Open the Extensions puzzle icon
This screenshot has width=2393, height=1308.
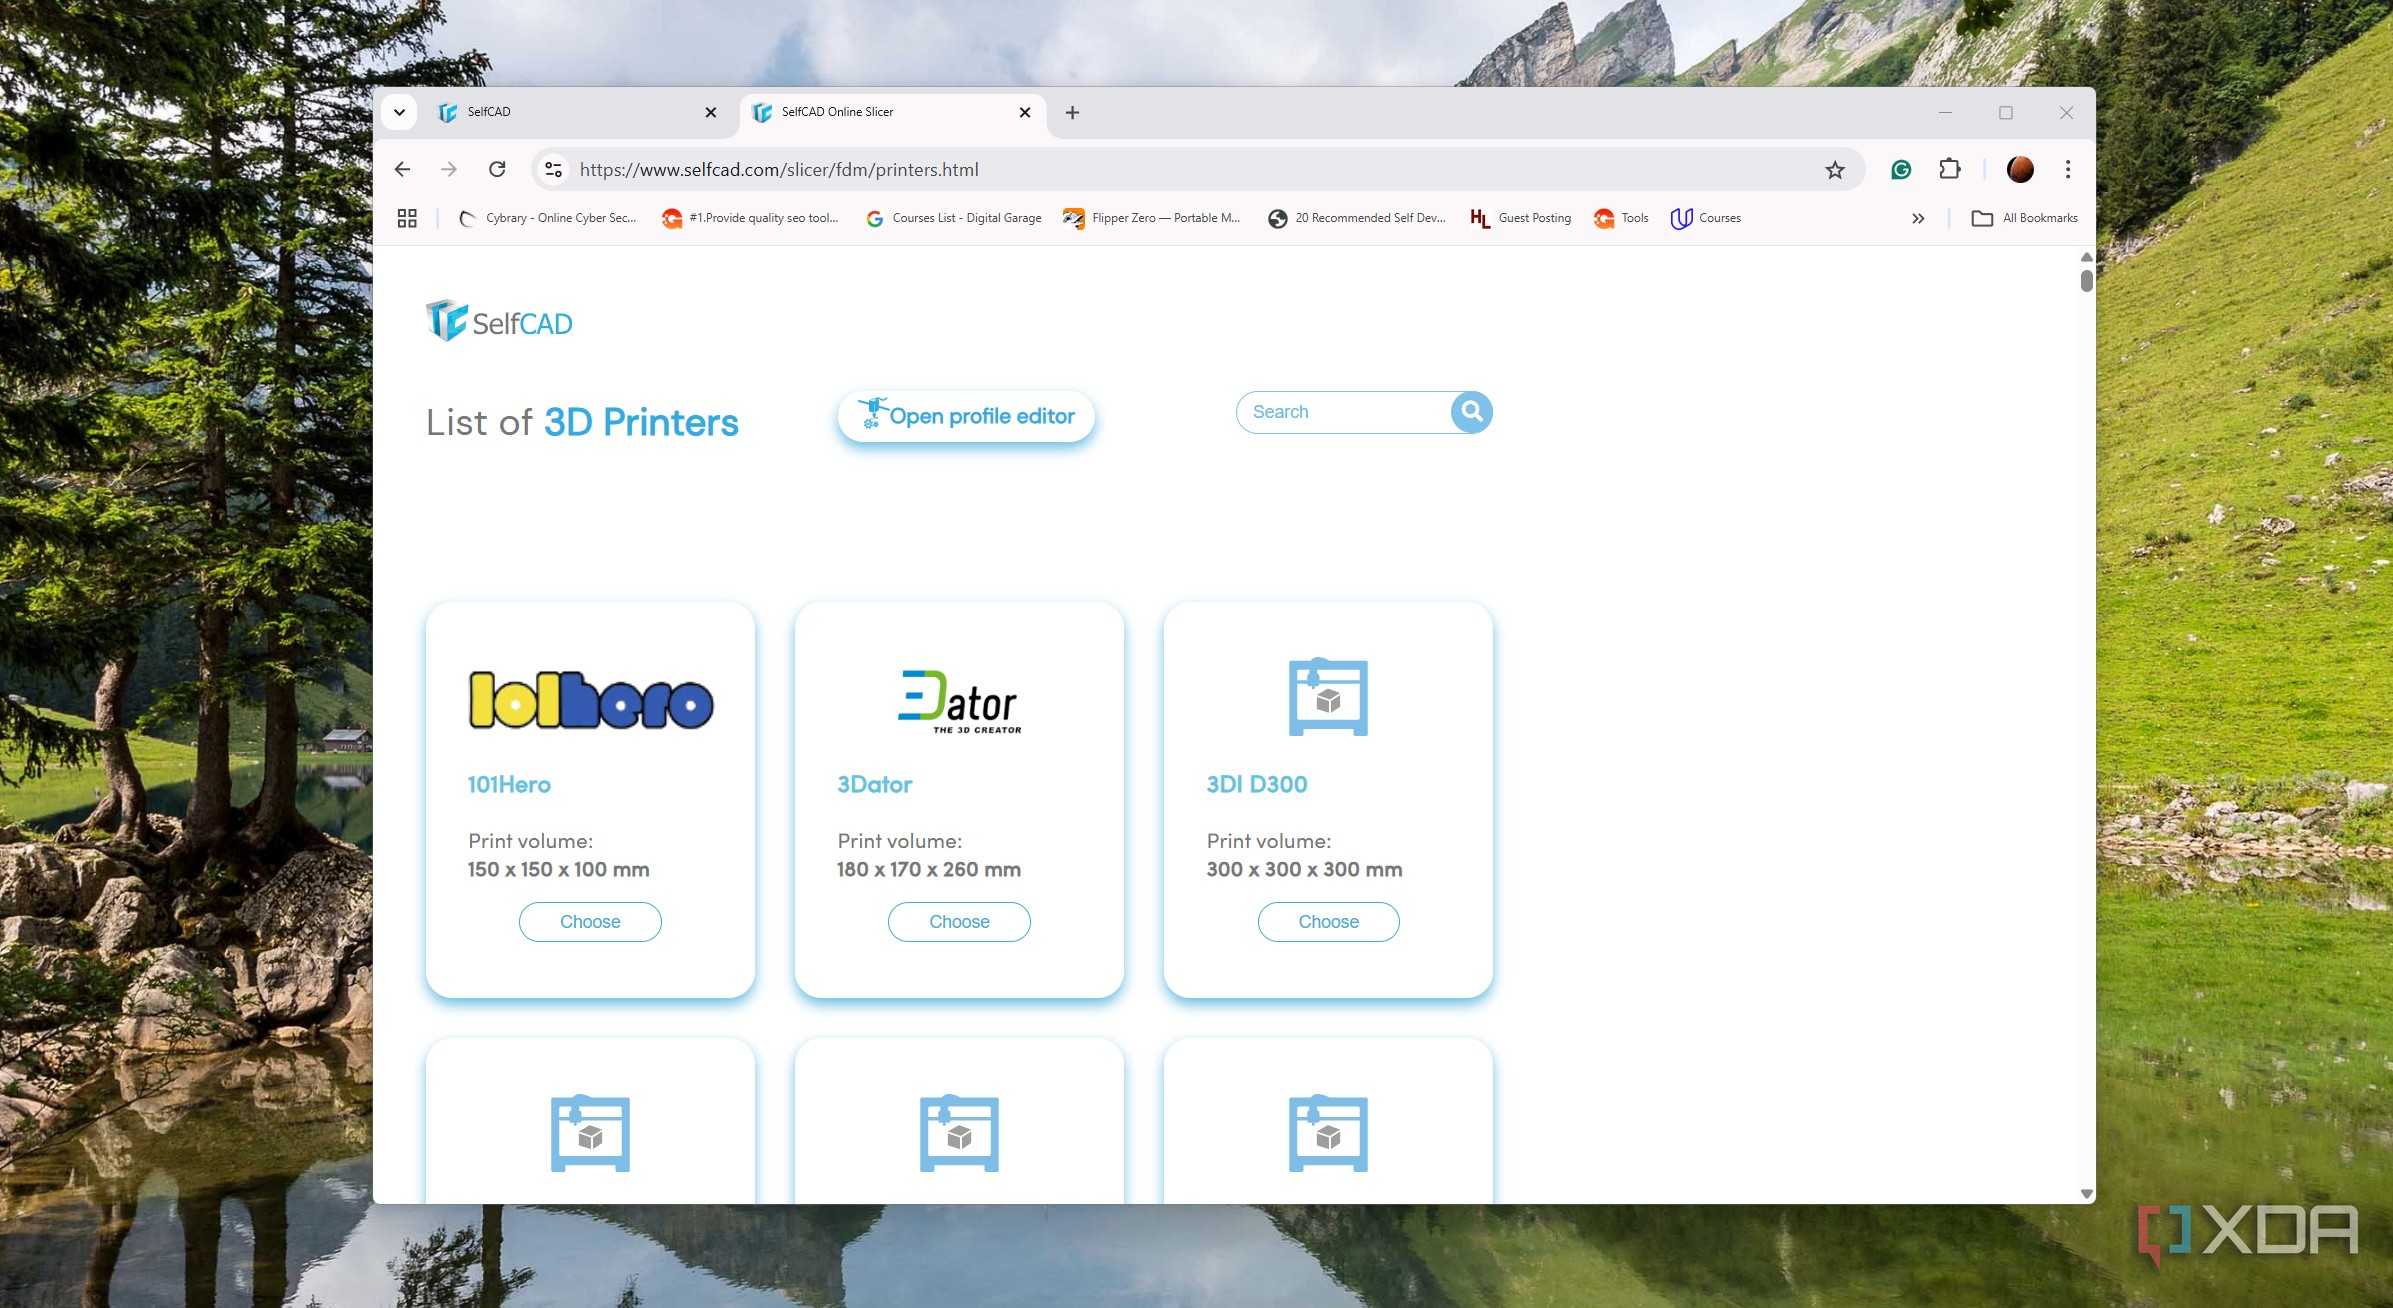[x=1949, y=169]
